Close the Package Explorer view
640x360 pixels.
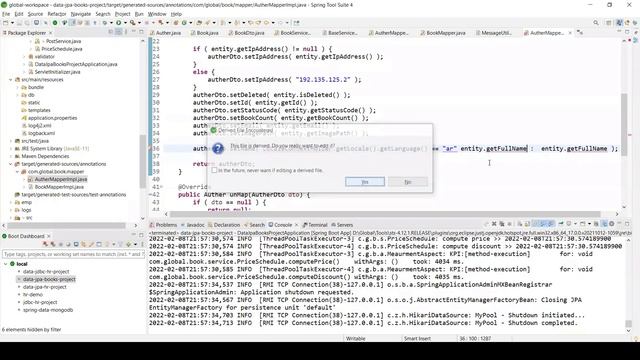click(51, 33)
